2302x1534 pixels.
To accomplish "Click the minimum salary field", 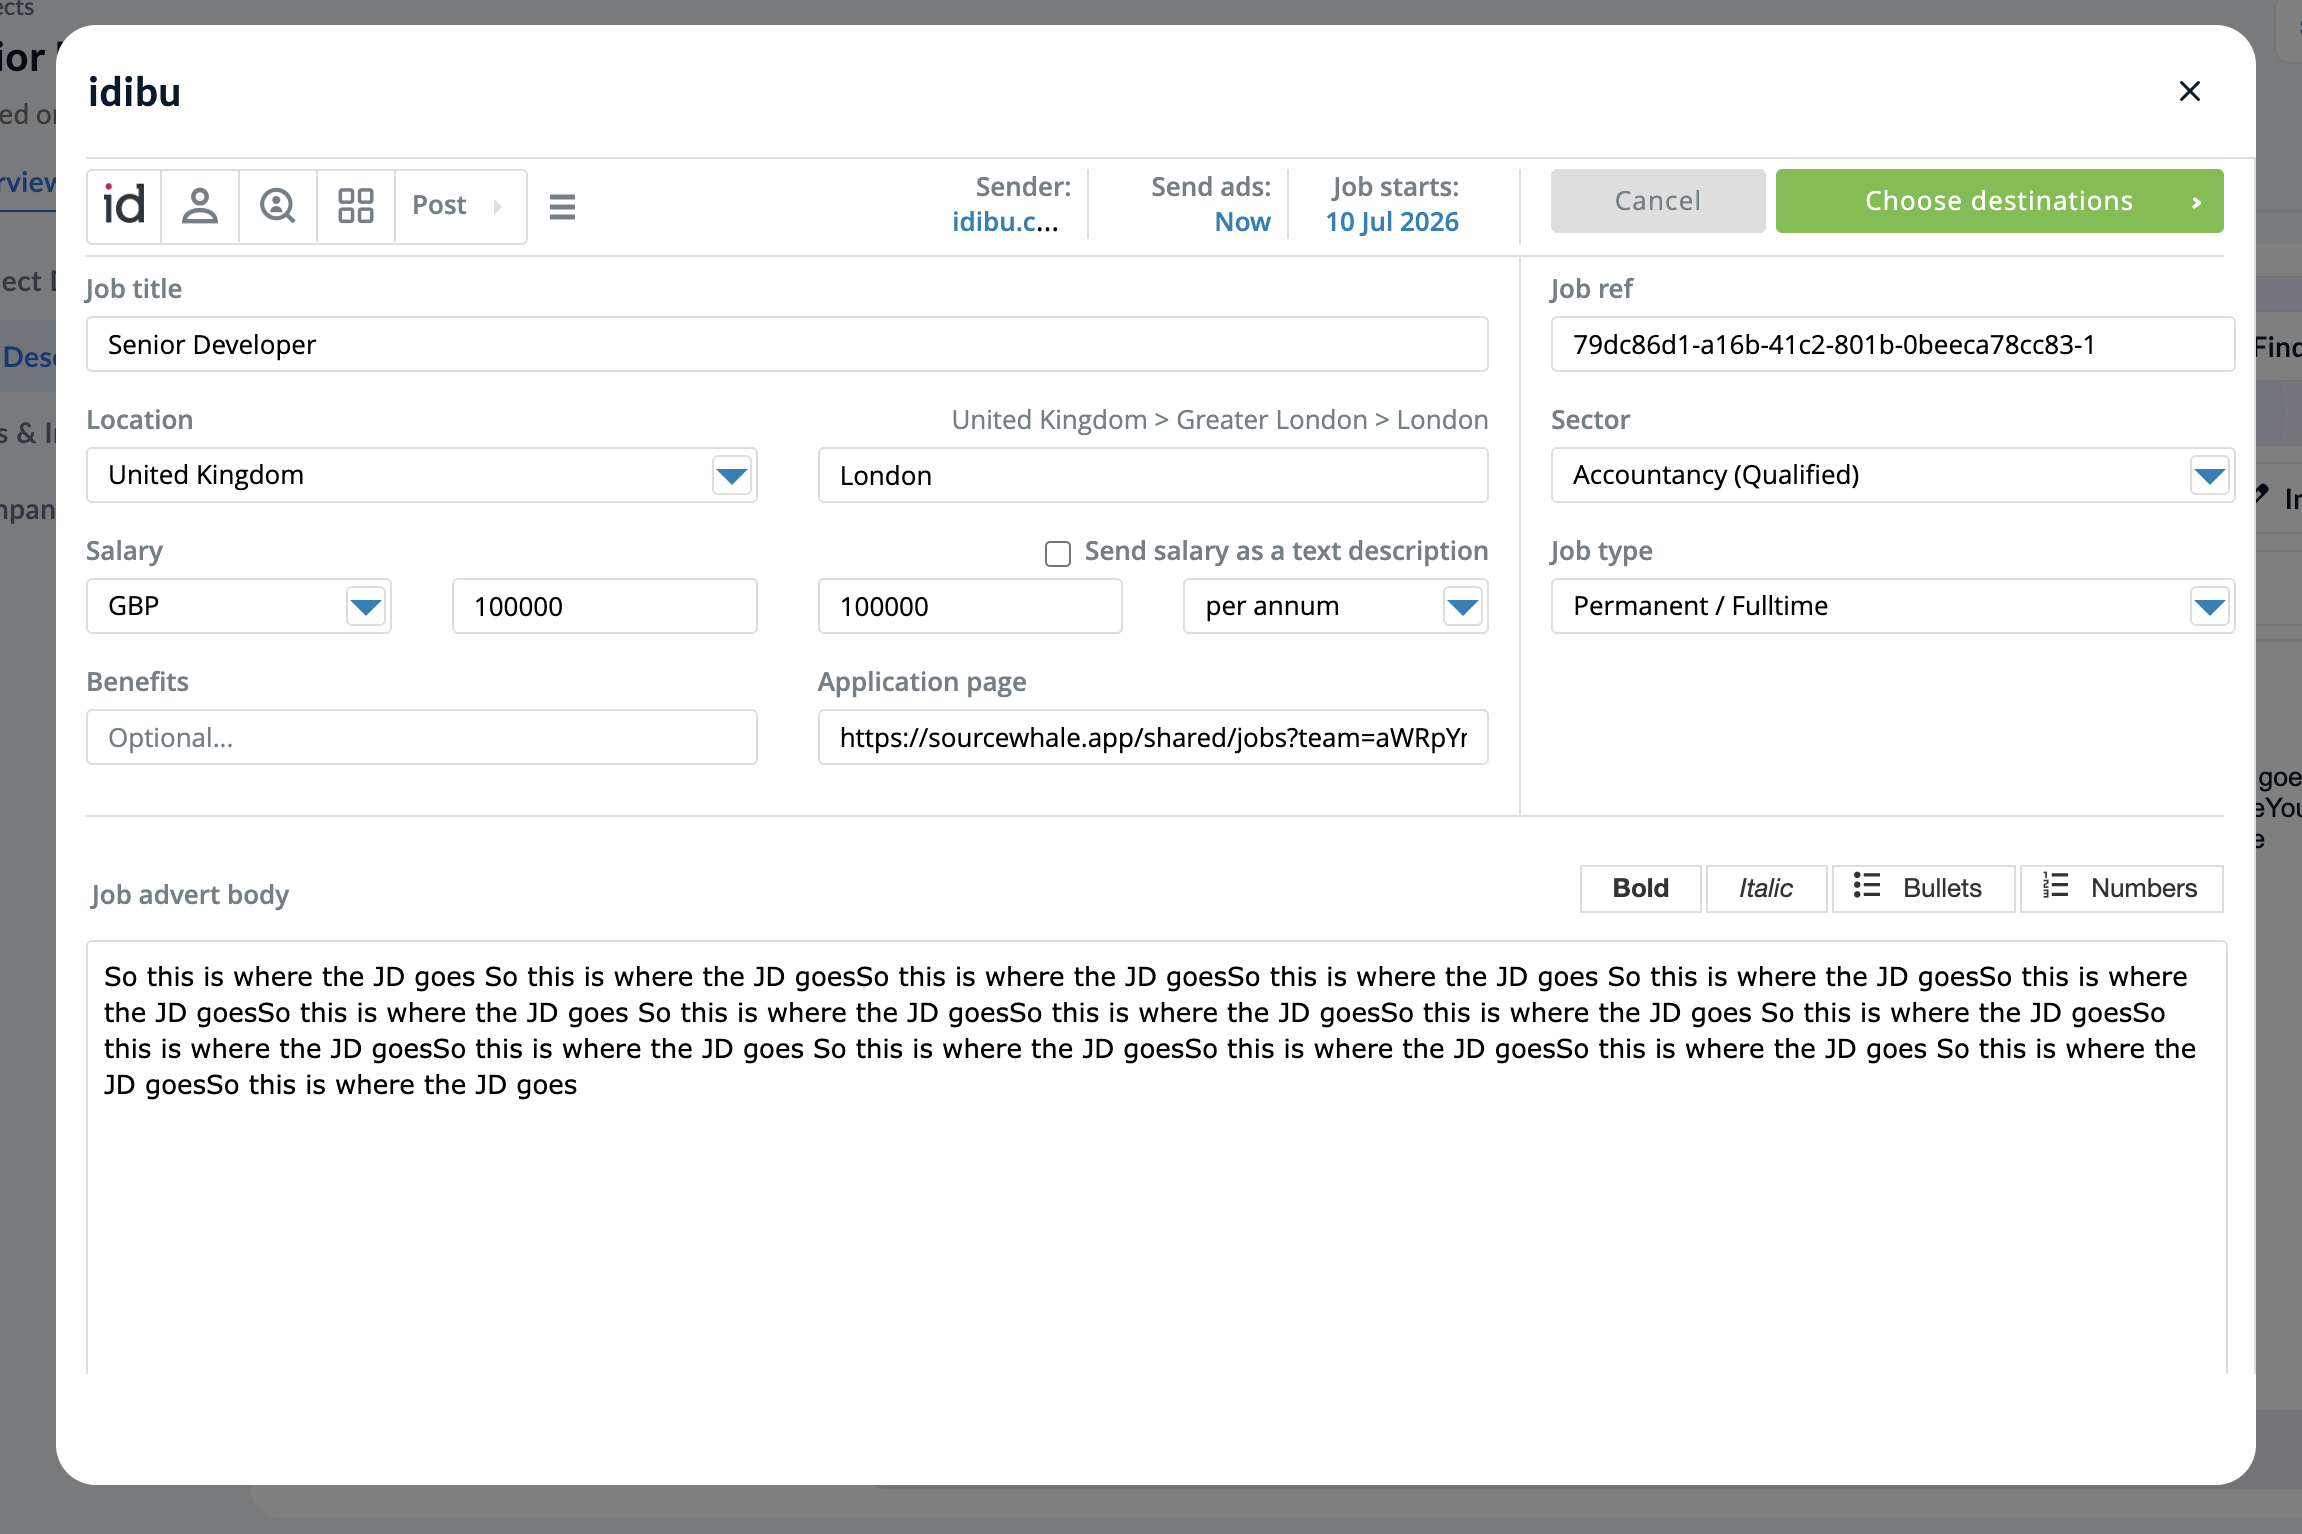I will pyautogui.click(x=605, y=606).
